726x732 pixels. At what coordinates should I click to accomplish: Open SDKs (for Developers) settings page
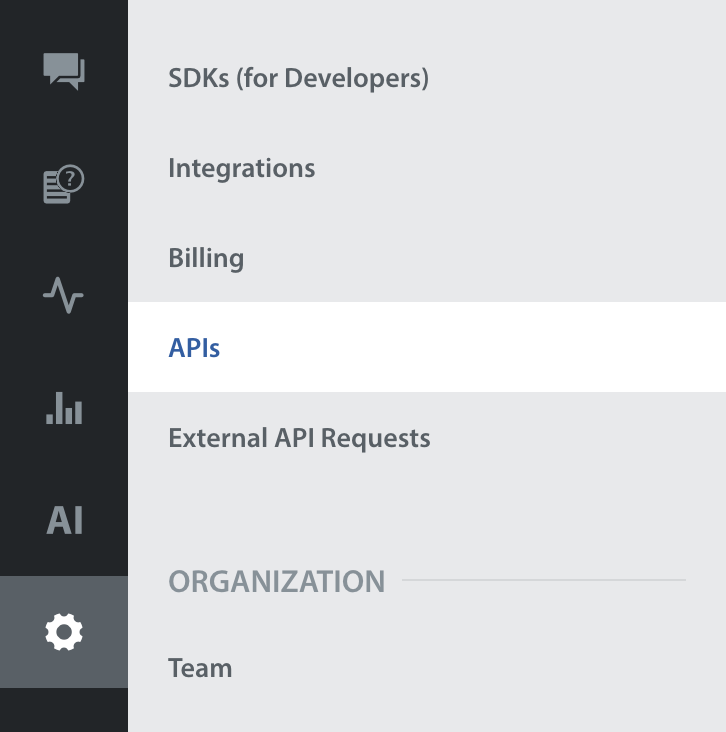(298, 77)
